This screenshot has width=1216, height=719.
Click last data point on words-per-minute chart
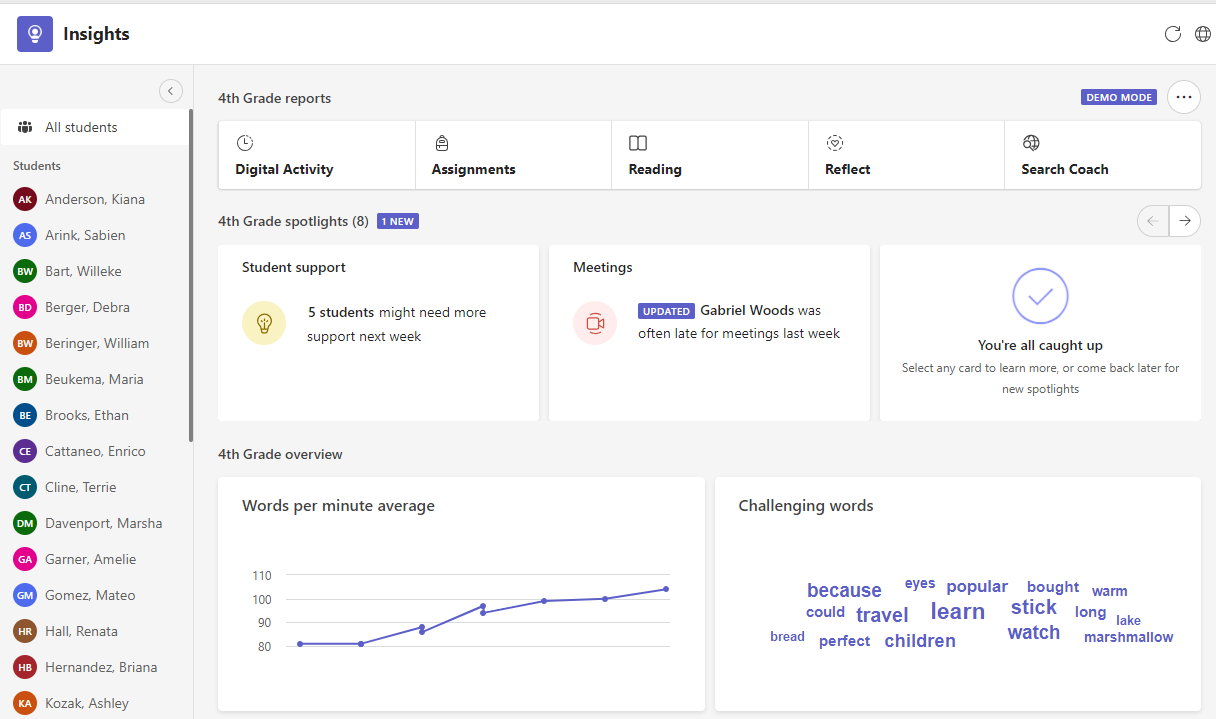point(666,589)
